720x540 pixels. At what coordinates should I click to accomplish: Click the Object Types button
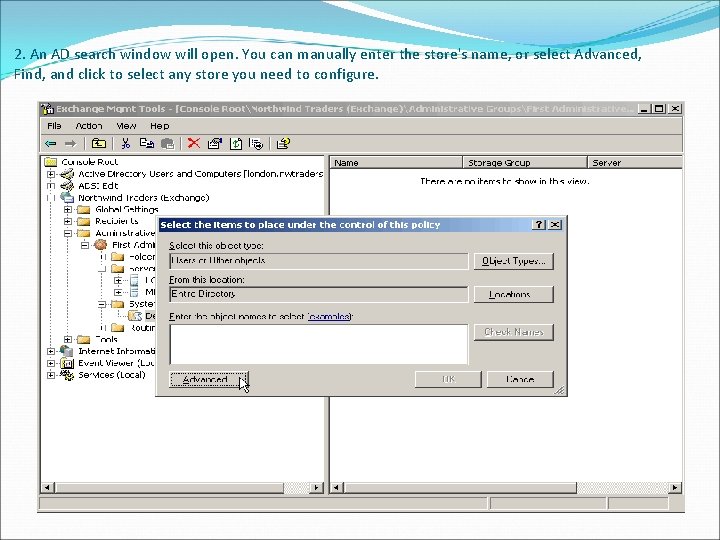pyautogui.click(x=513, y=261)
